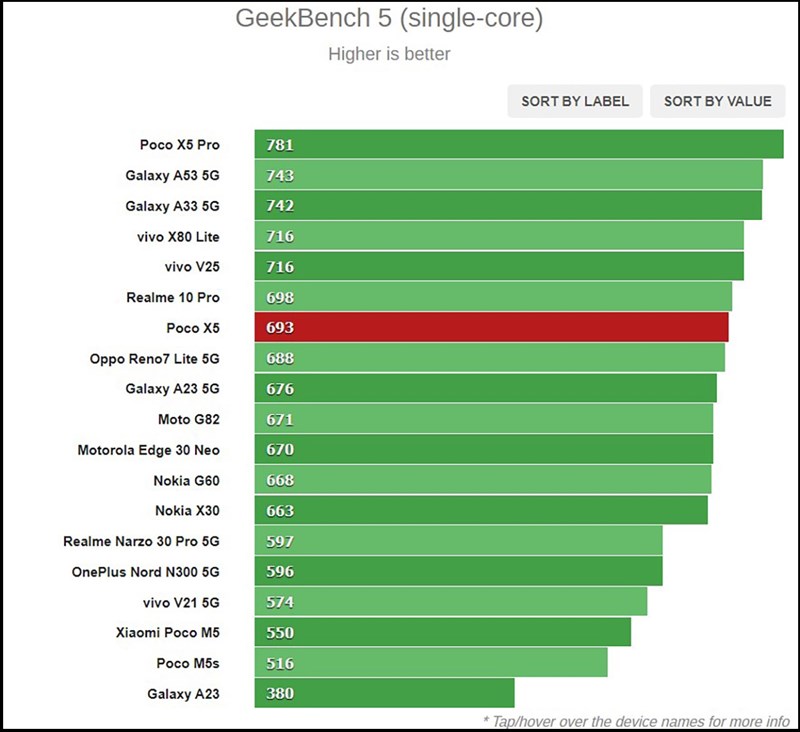This screenshot has width=800, height=732.
Task: Select the 781 score bar
Action: coord(518,145)
